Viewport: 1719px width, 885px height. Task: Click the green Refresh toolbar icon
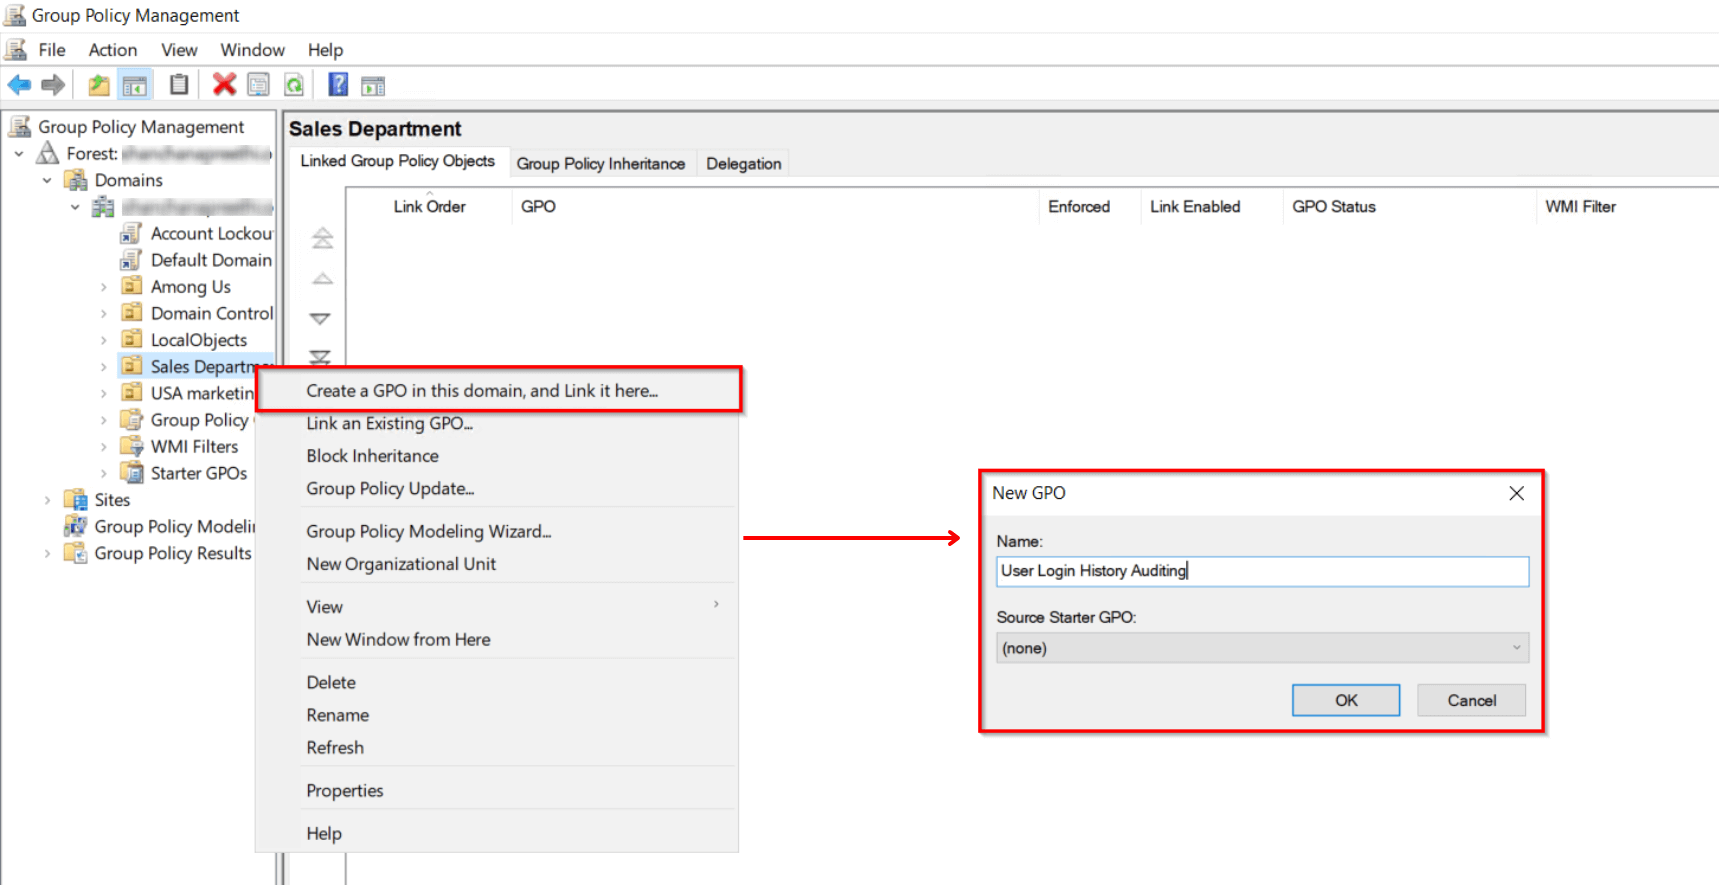294,85
